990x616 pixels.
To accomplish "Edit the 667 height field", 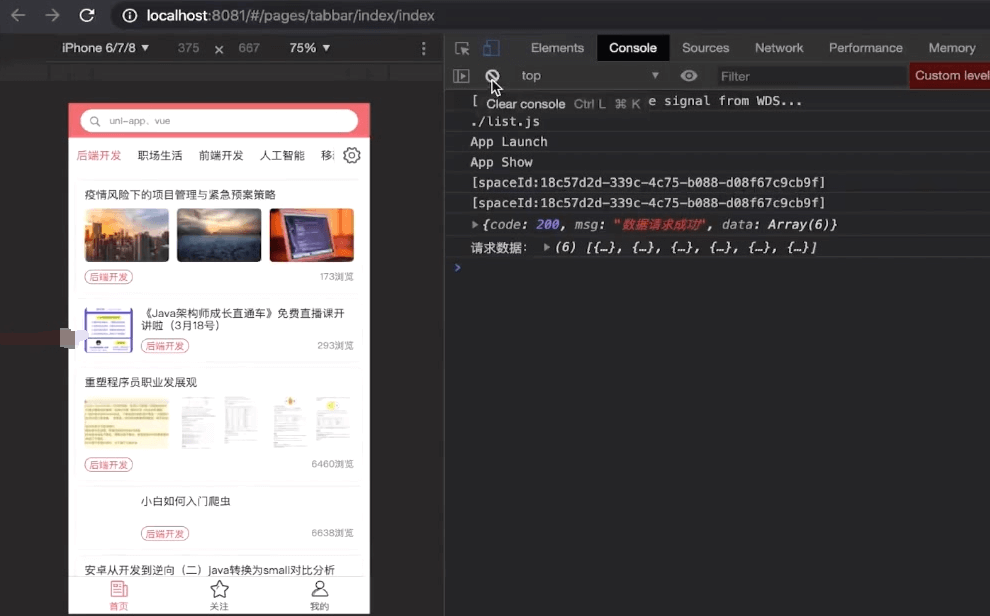I will tap(249, 48).
